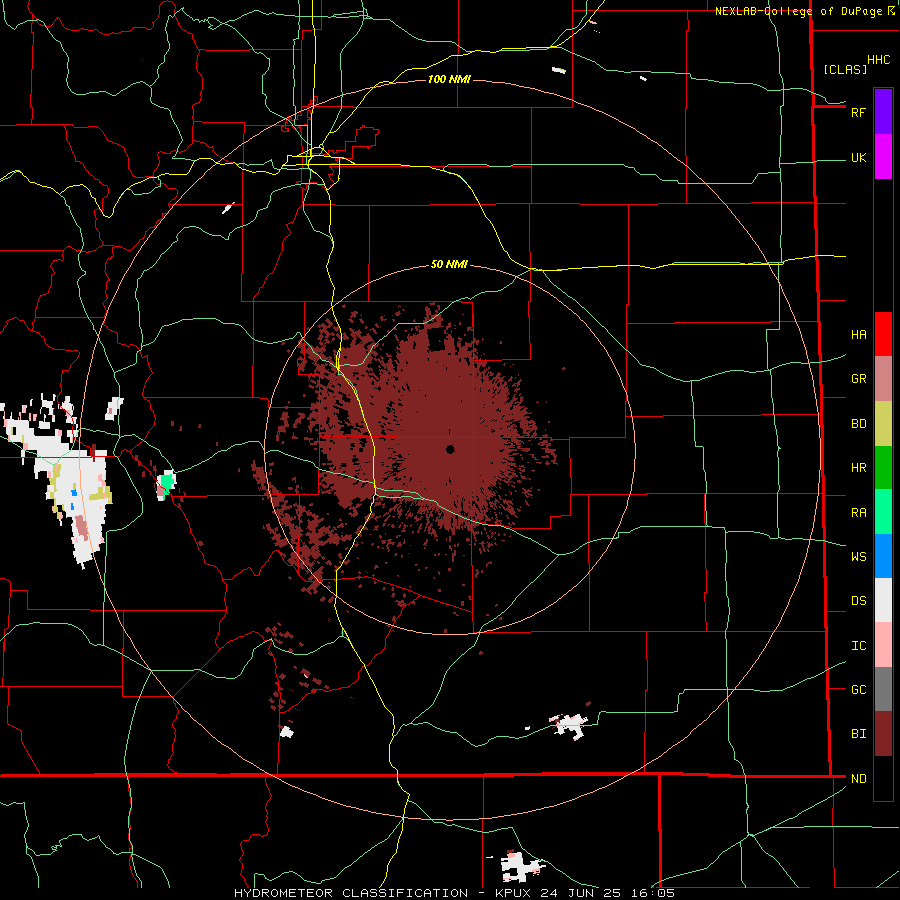The width and height of the screenshot is (900, 900).
Task: Click the magenta UK legend color swatch
Action: 883,157
